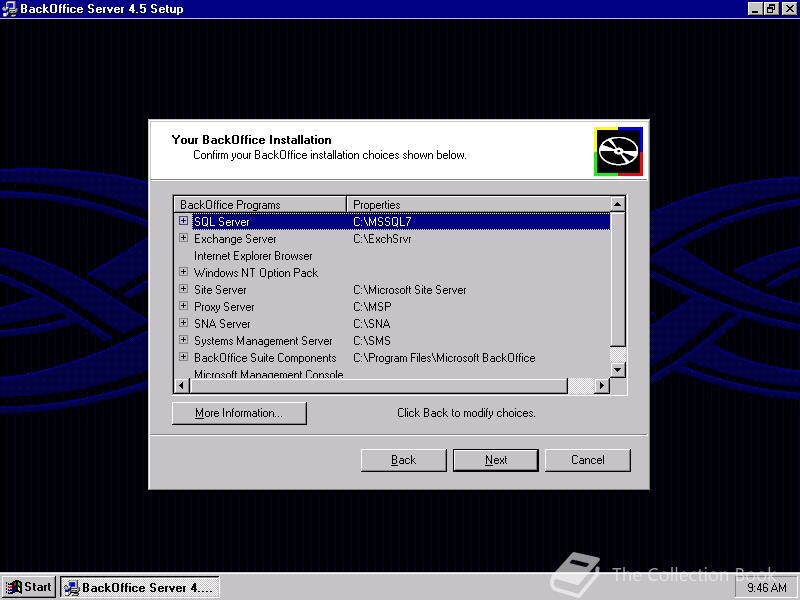The height and width of the screenshot is (600, 800).
Task: Expand the BackOffice Suite Components node
Action: (183, 357)
